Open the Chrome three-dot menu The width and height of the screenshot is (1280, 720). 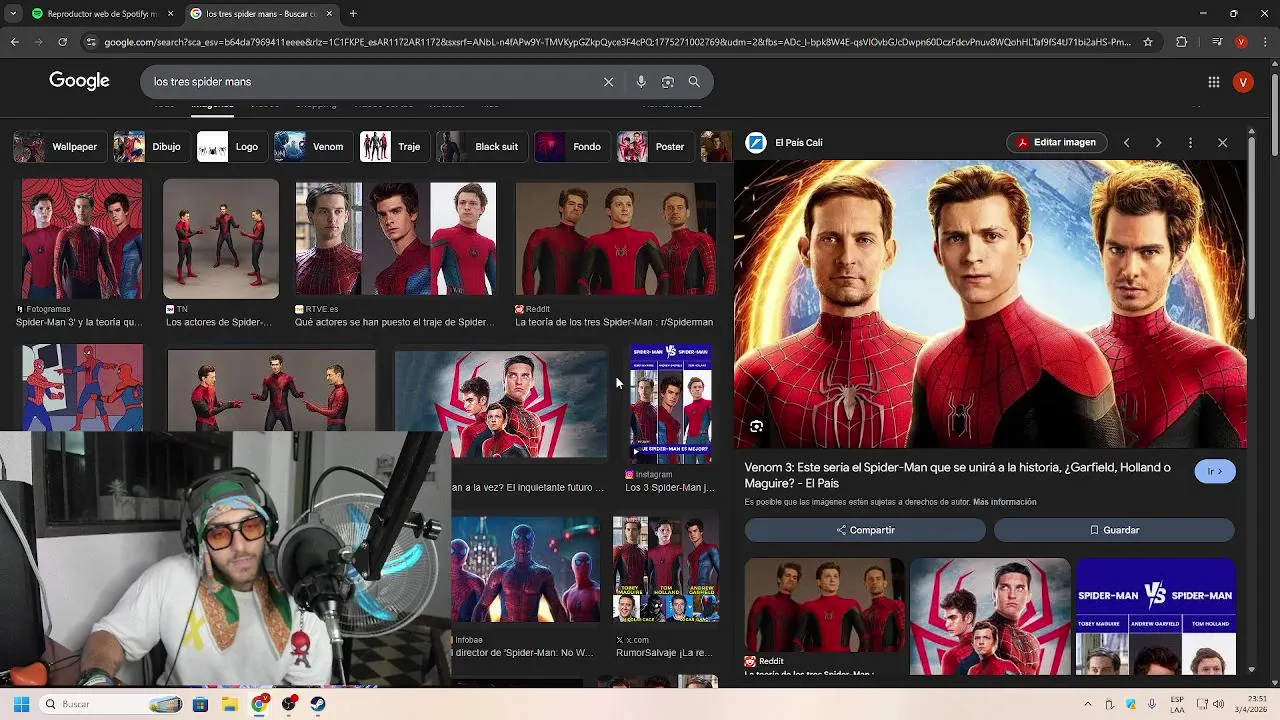point(1264,42)
